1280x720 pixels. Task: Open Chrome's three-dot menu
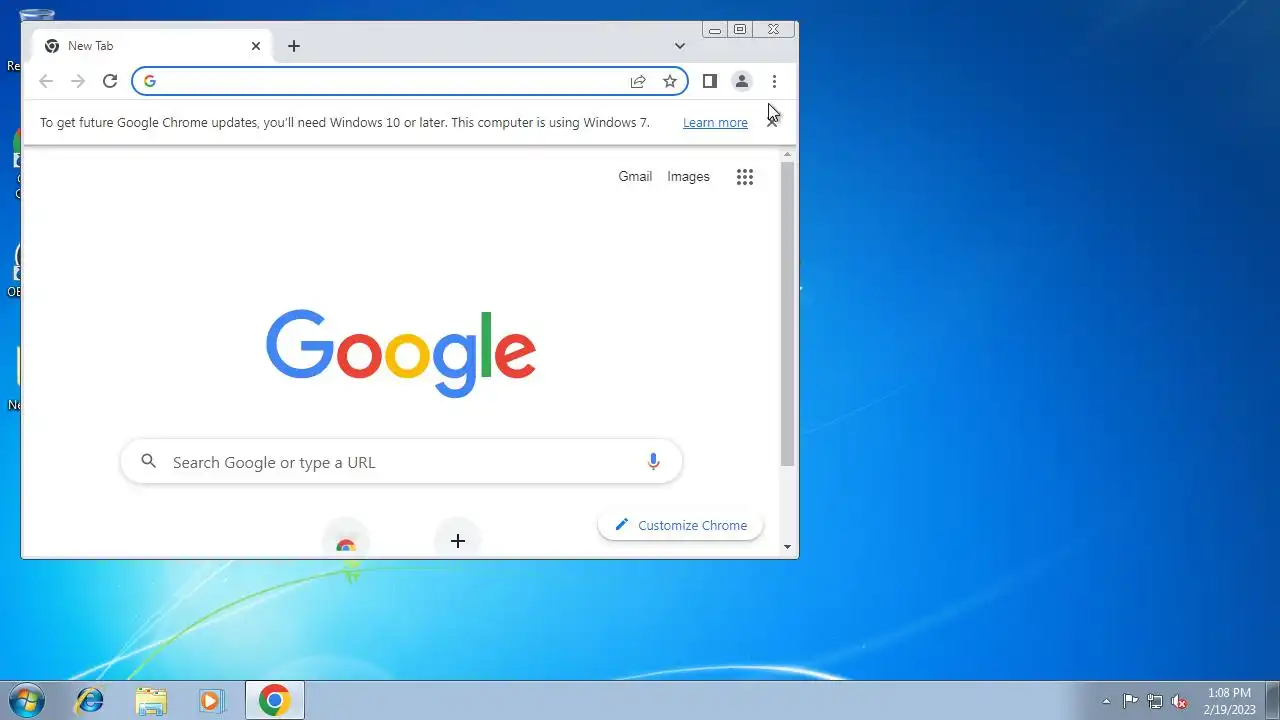(x=774, y=81)
